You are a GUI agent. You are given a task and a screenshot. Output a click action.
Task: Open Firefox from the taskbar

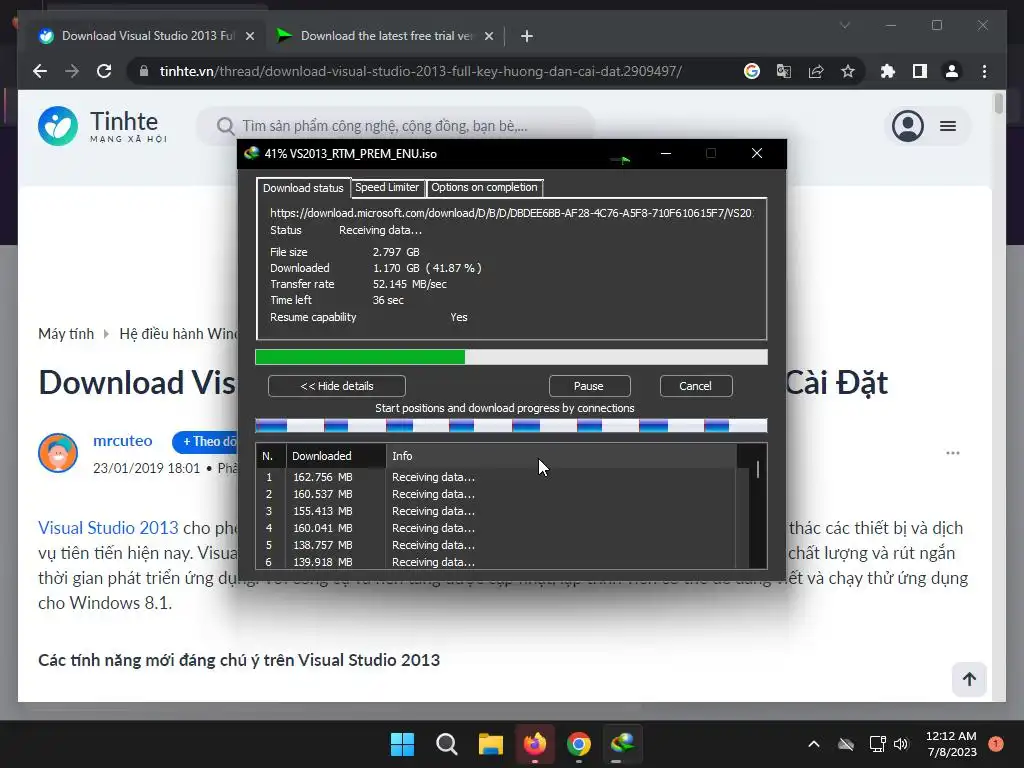pos(535,744)
